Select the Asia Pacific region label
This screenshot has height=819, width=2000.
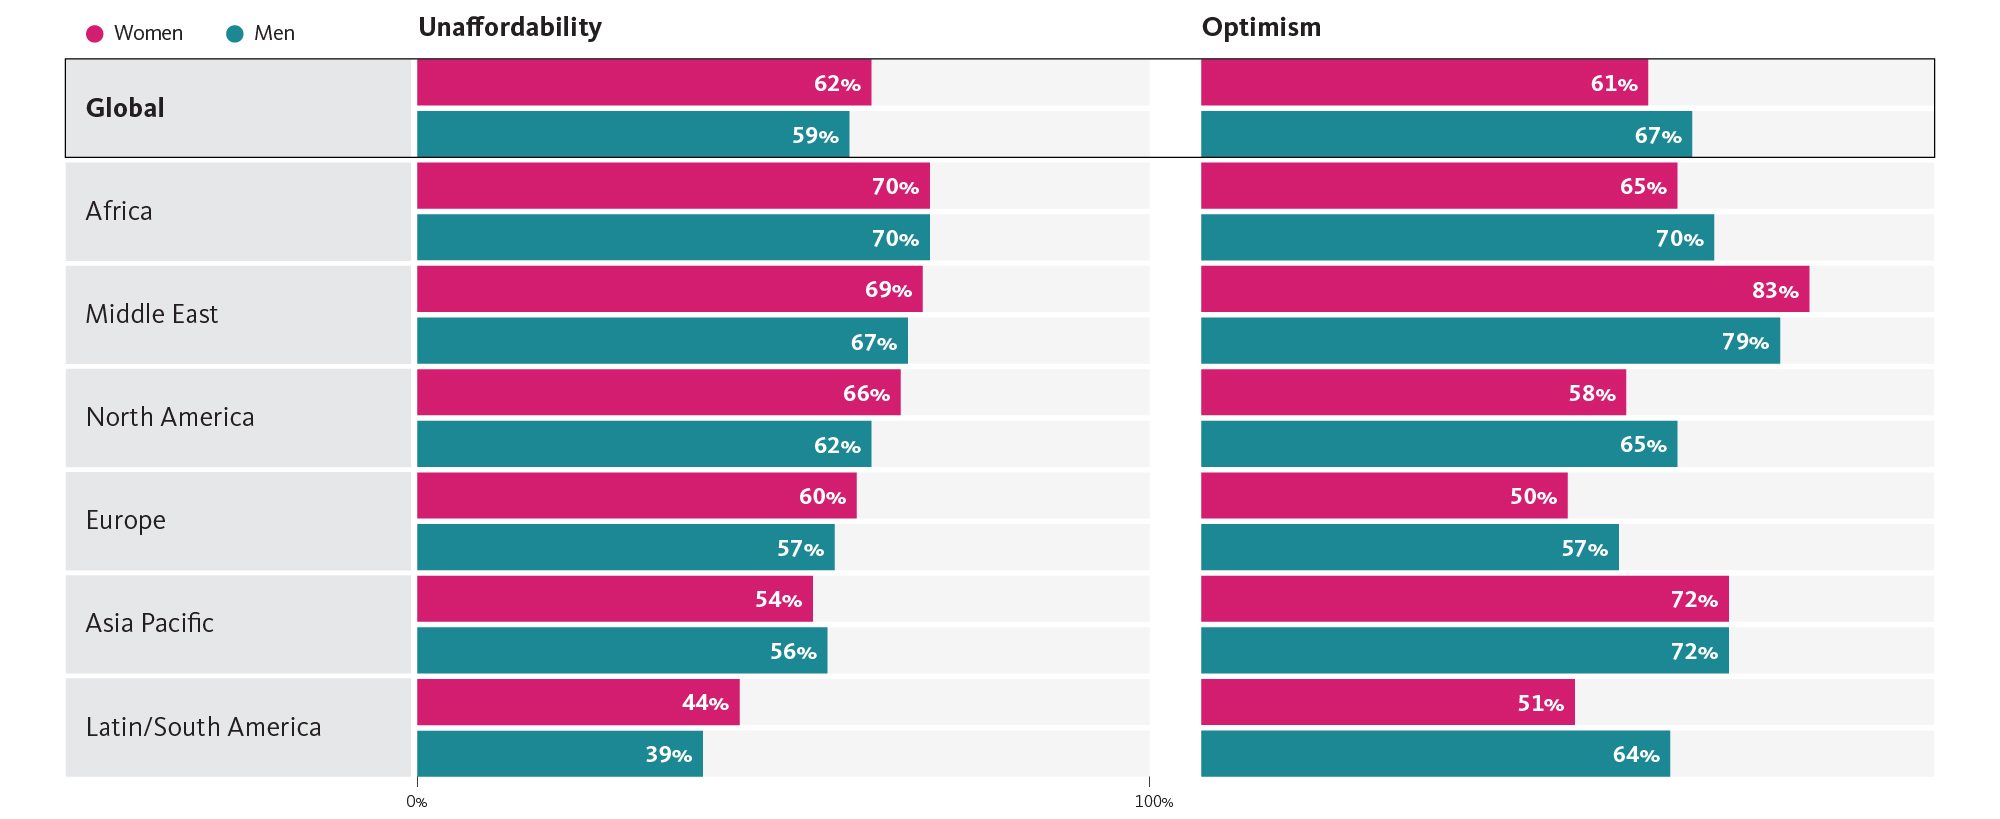[150, 623]
